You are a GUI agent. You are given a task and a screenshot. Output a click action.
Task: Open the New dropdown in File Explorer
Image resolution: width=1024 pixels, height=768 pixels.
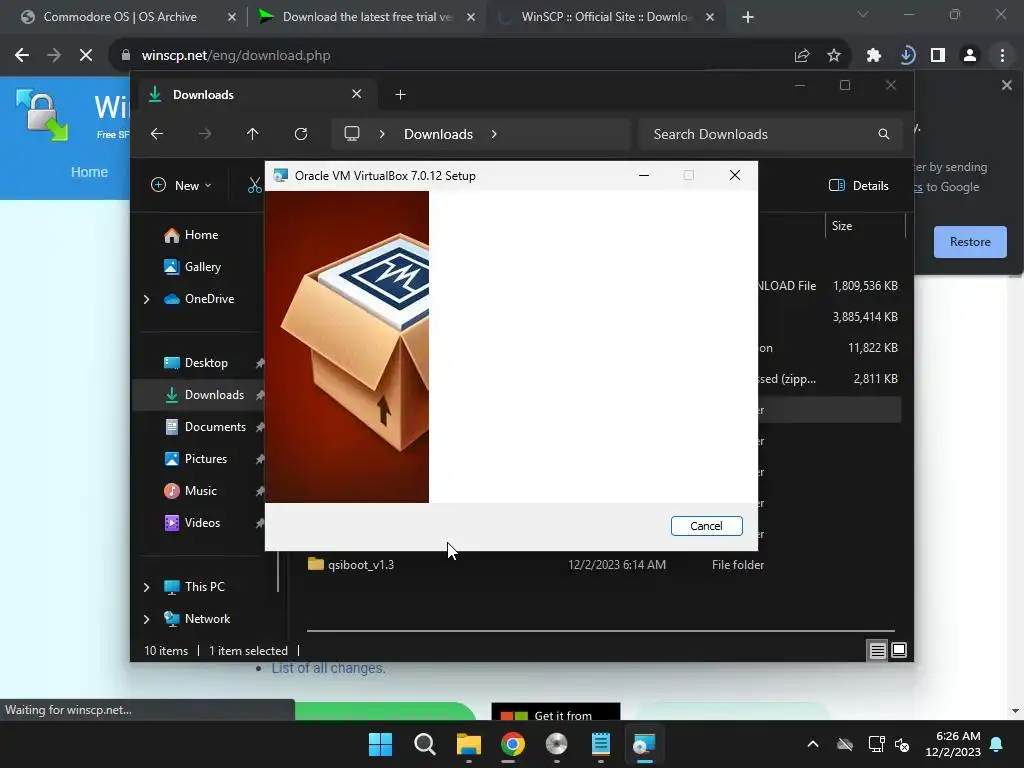click(182, 185)
